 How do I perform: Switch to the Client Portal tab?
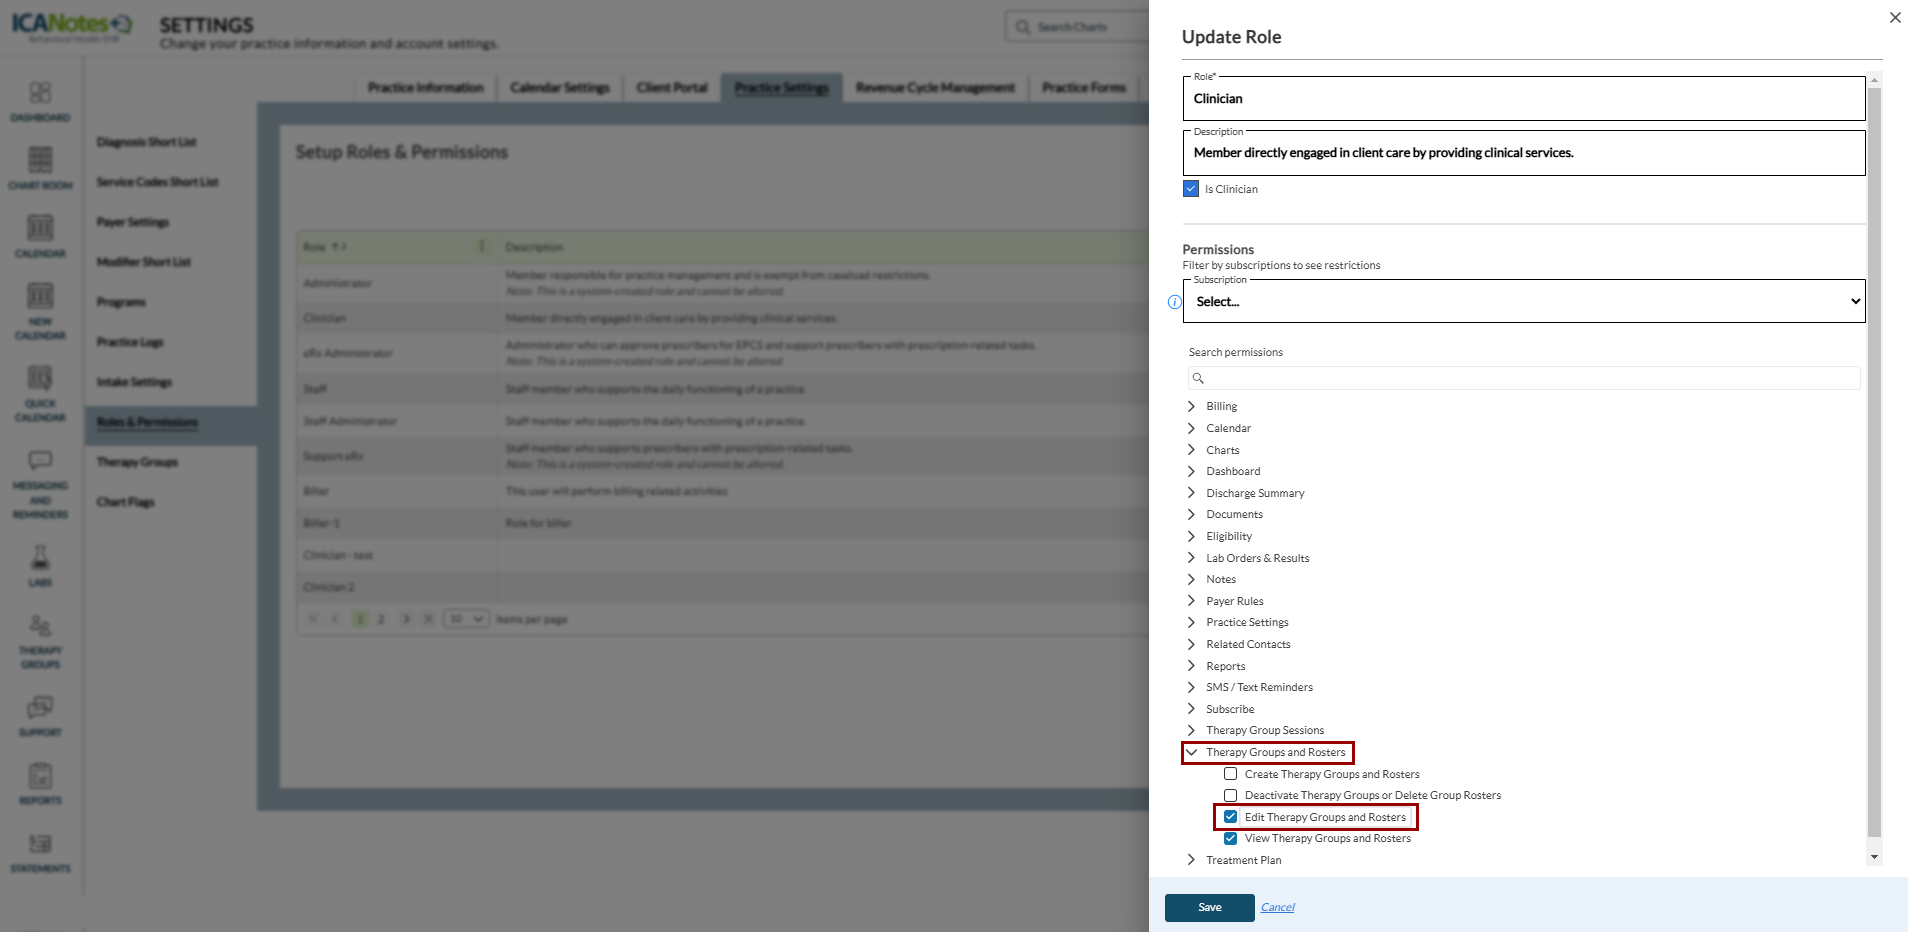[x=671, y=88]
